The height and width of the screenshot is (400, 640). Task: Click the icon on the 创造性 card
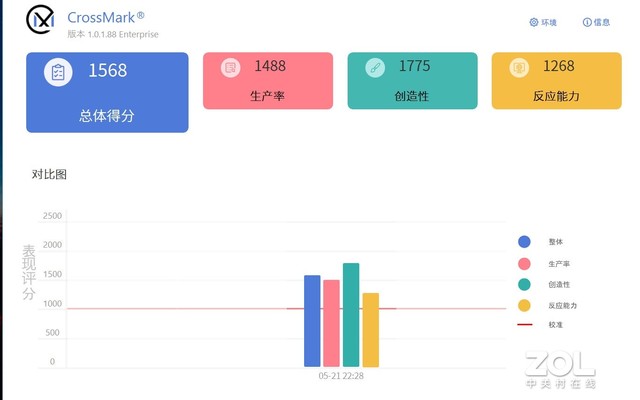point(375,68)
